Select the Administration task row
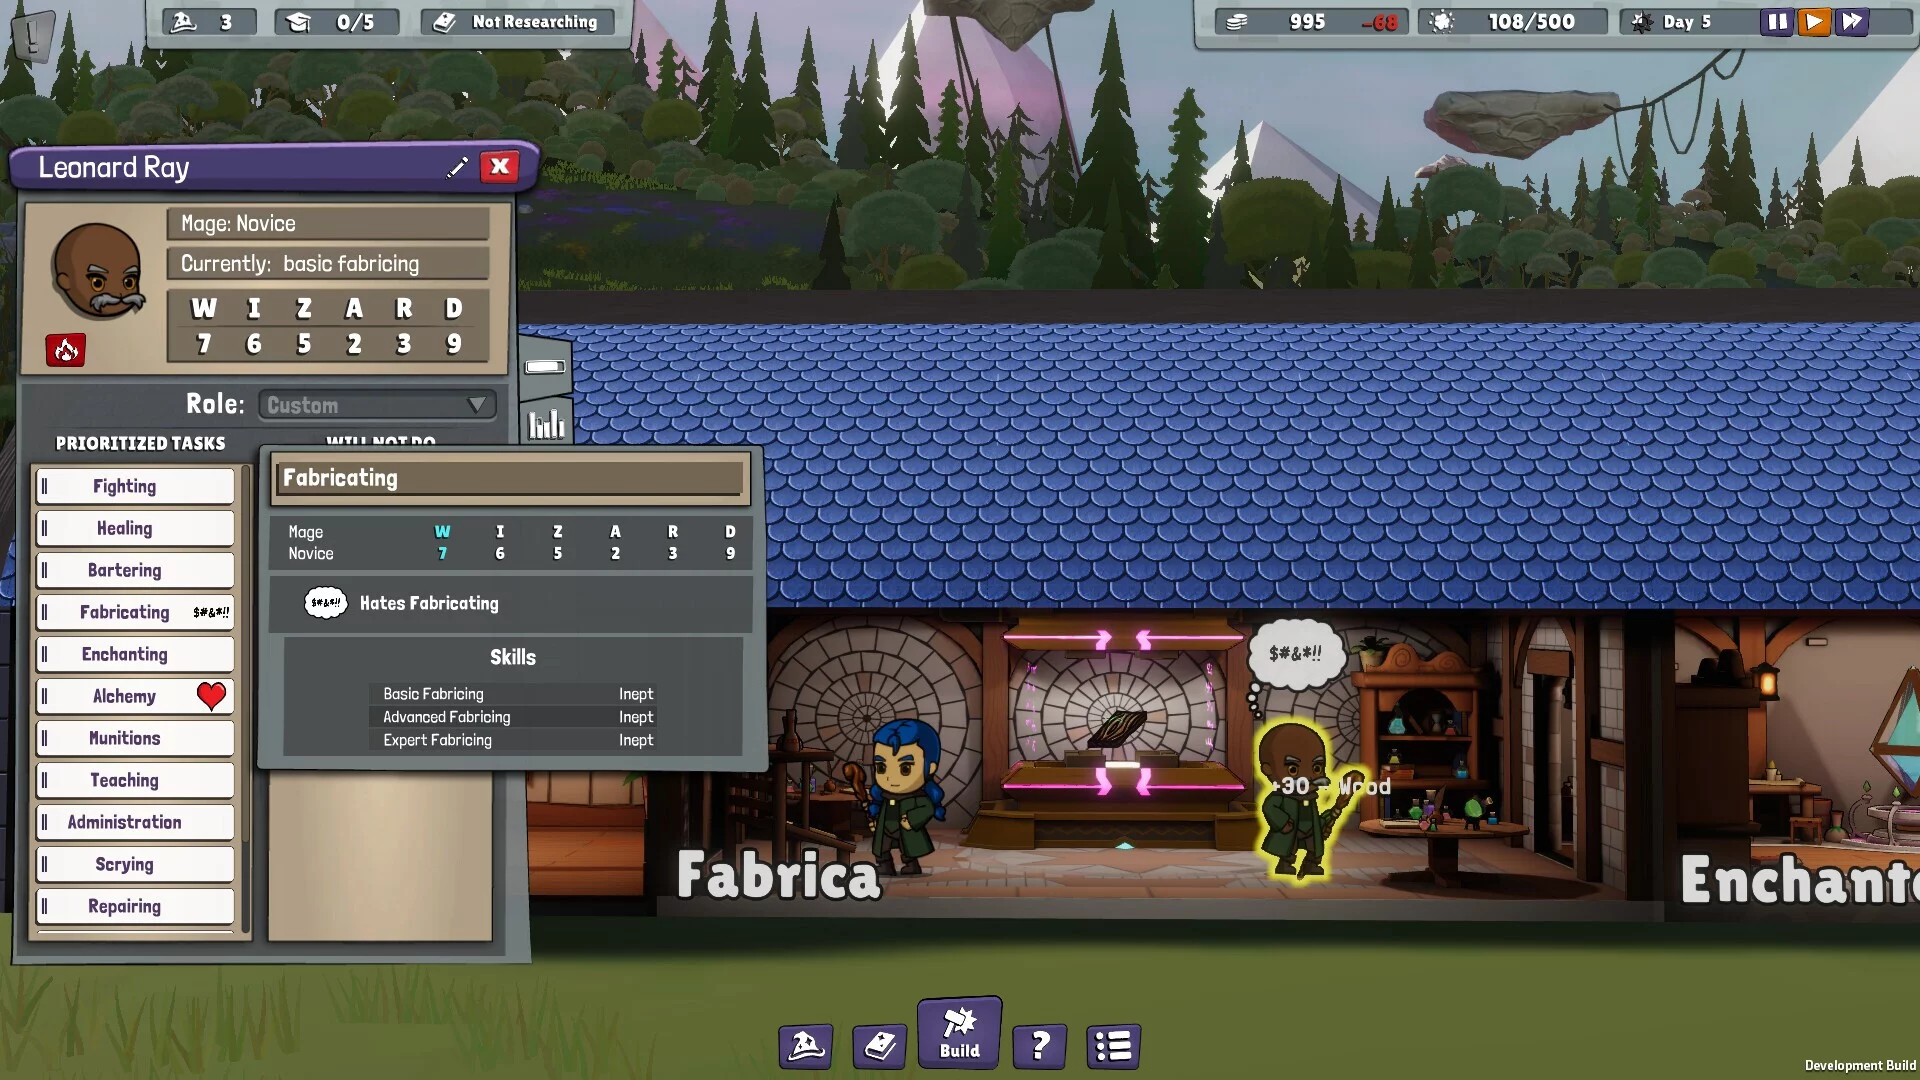This screenshot has height=1080, width=1920. tap(135, 822)
